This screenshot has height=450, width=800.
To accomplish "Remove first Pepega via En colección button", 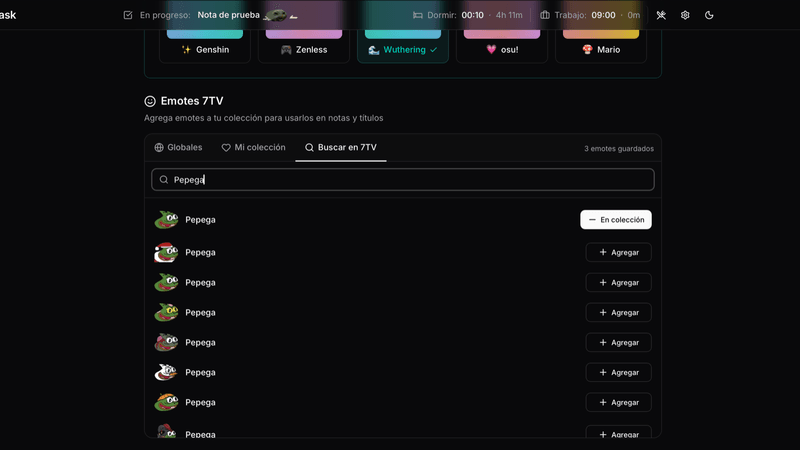I will tap(616, 220).
